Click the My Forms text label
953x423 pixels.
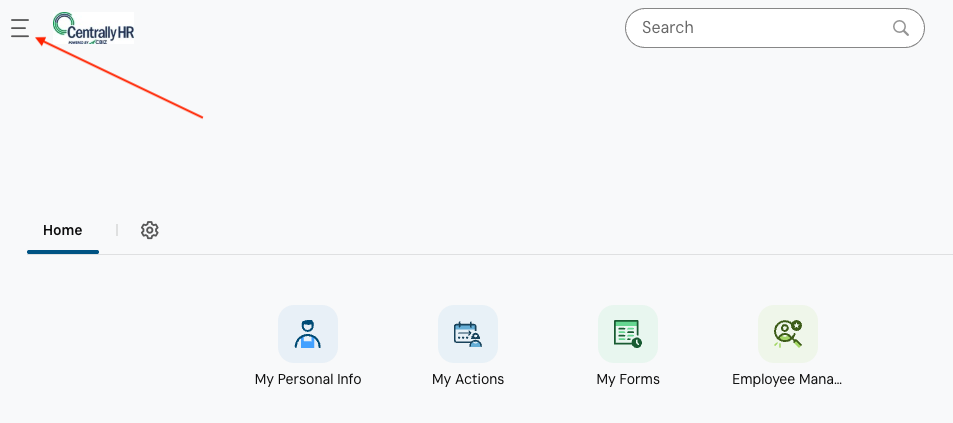[x=628, y=380]
